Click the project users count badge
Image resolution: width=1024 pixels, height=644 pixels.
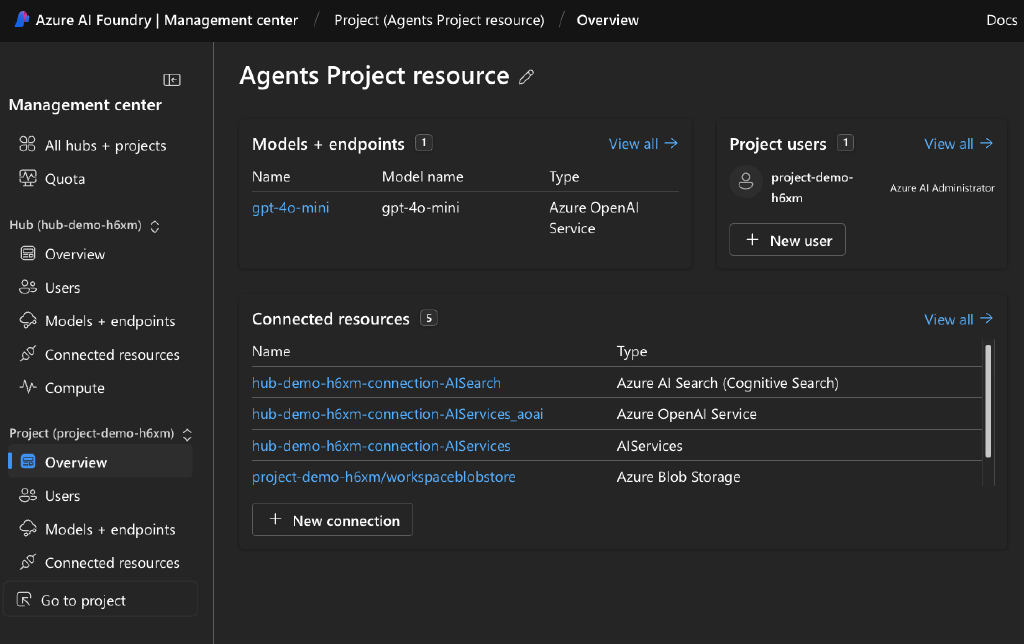point(845,142)
